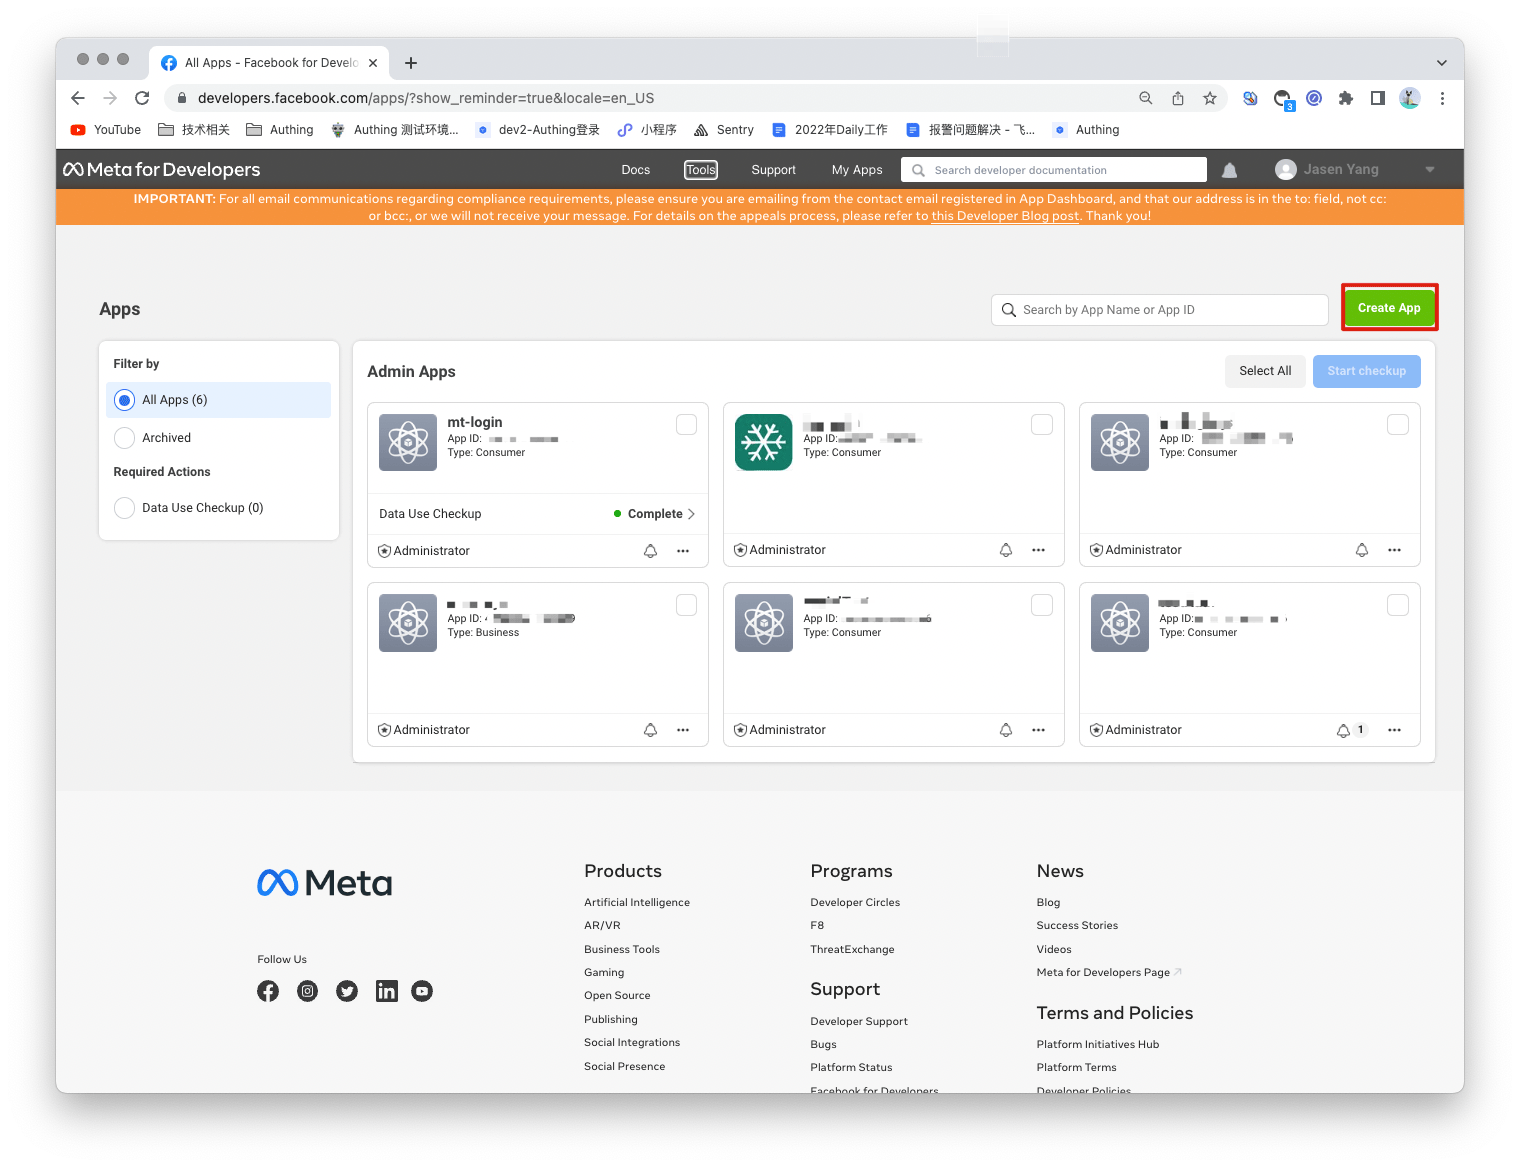Open the browser tab list dropdown arrow
Screen dimensions: 1520x1167
click(x=1441, y=62)
